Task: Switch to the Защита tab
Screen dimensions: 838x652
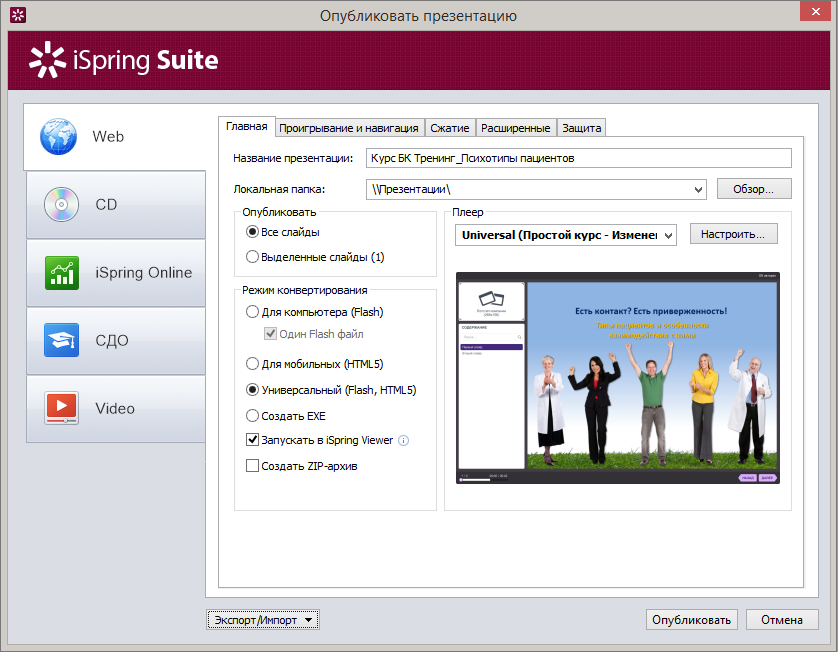Action: coord(581,128)
